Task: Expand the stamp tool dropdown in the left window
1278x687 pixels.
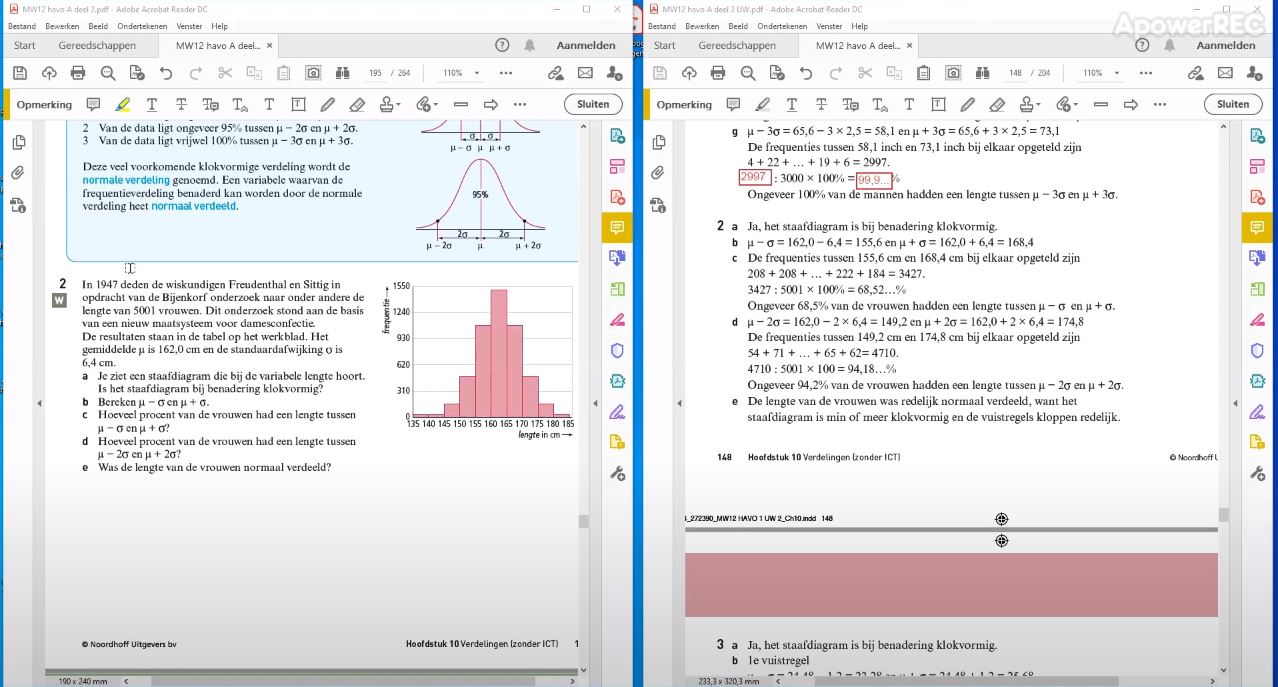Action: pos(399,104)
